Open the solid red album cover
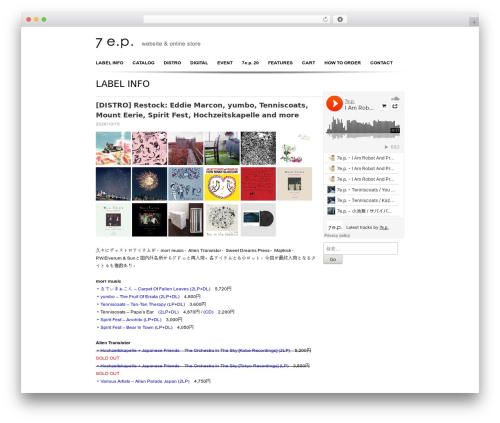Screen dimensions: 500x423 pos(258,184)
